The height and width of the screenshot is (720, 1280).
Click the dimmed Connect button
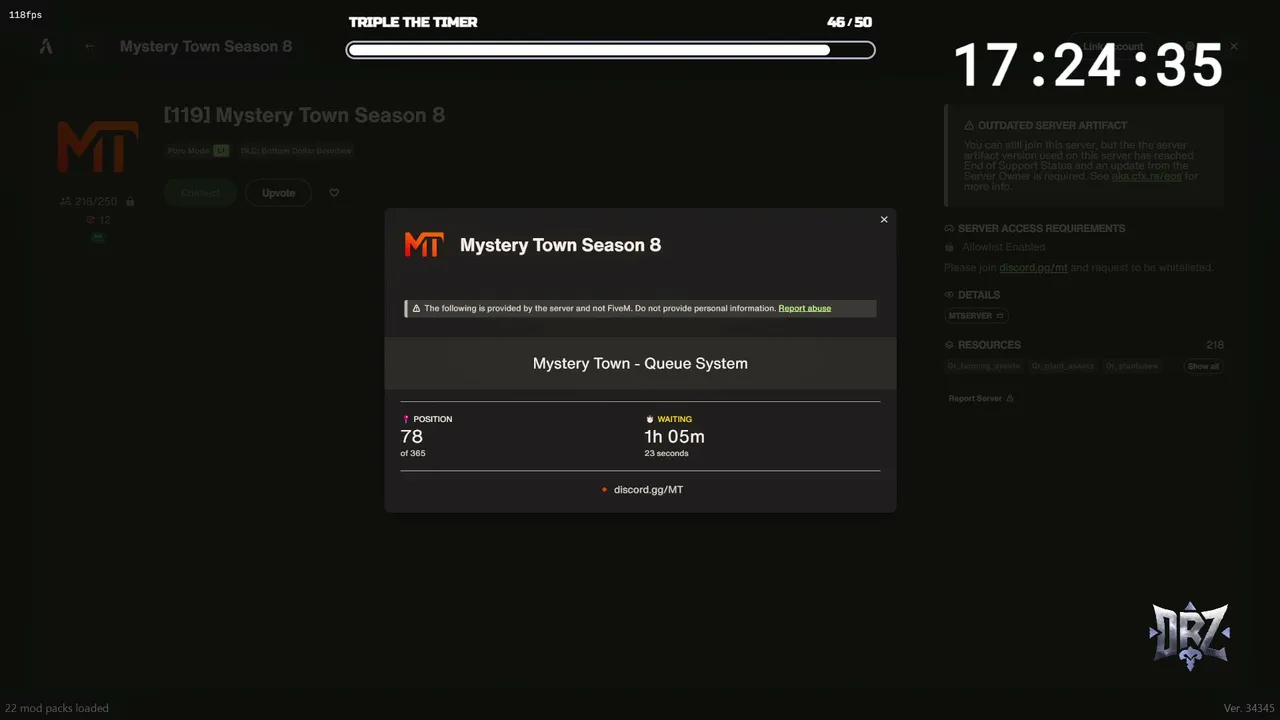coord(200,193)
